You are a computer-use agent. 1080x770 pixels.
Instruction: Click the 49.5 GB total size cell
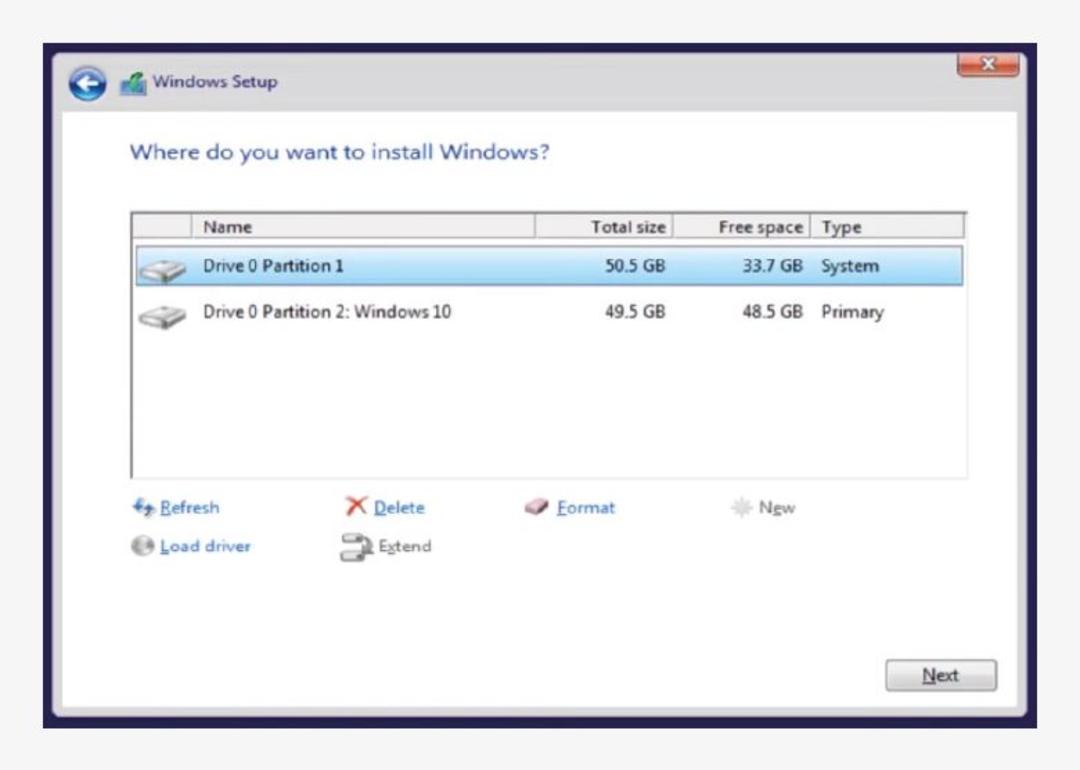635,312
